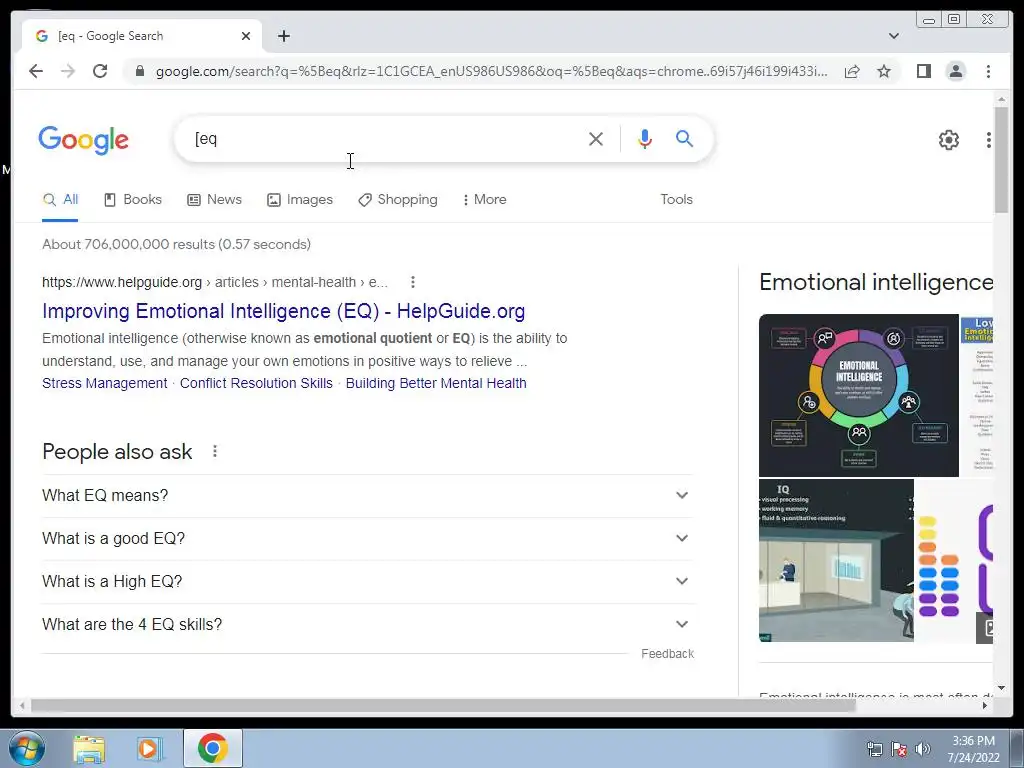Click the helpguide.org URL breadcrumb
Viewport: 1024px width, 768px height.
(215, 282)
